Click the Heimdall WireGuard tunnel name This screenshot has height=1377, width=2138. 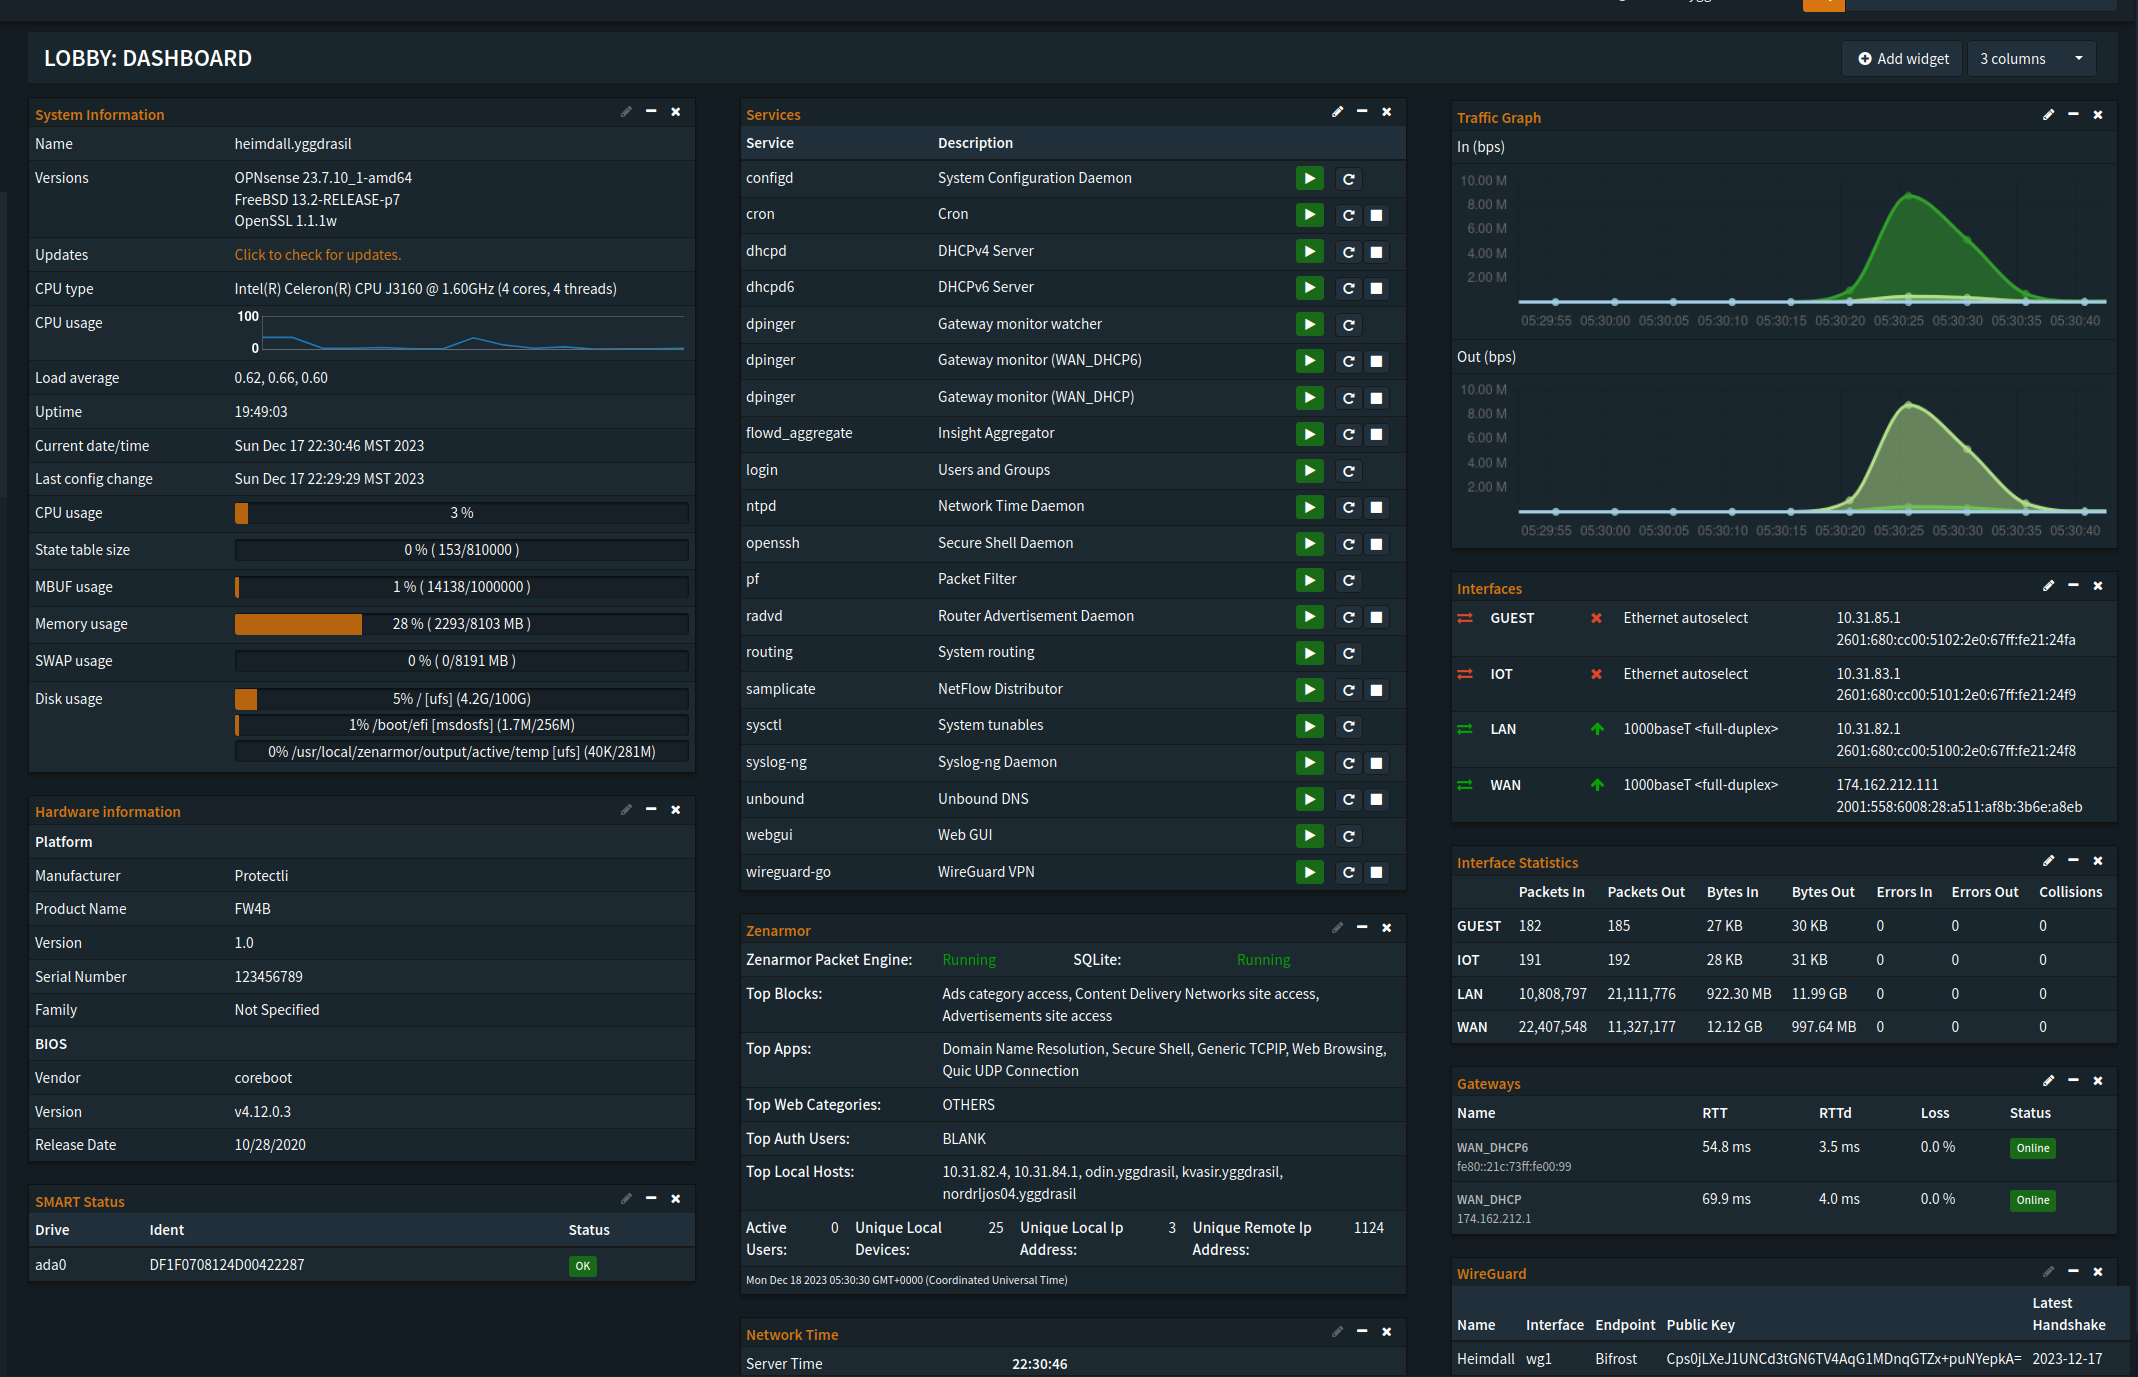pos(1485,1359)
